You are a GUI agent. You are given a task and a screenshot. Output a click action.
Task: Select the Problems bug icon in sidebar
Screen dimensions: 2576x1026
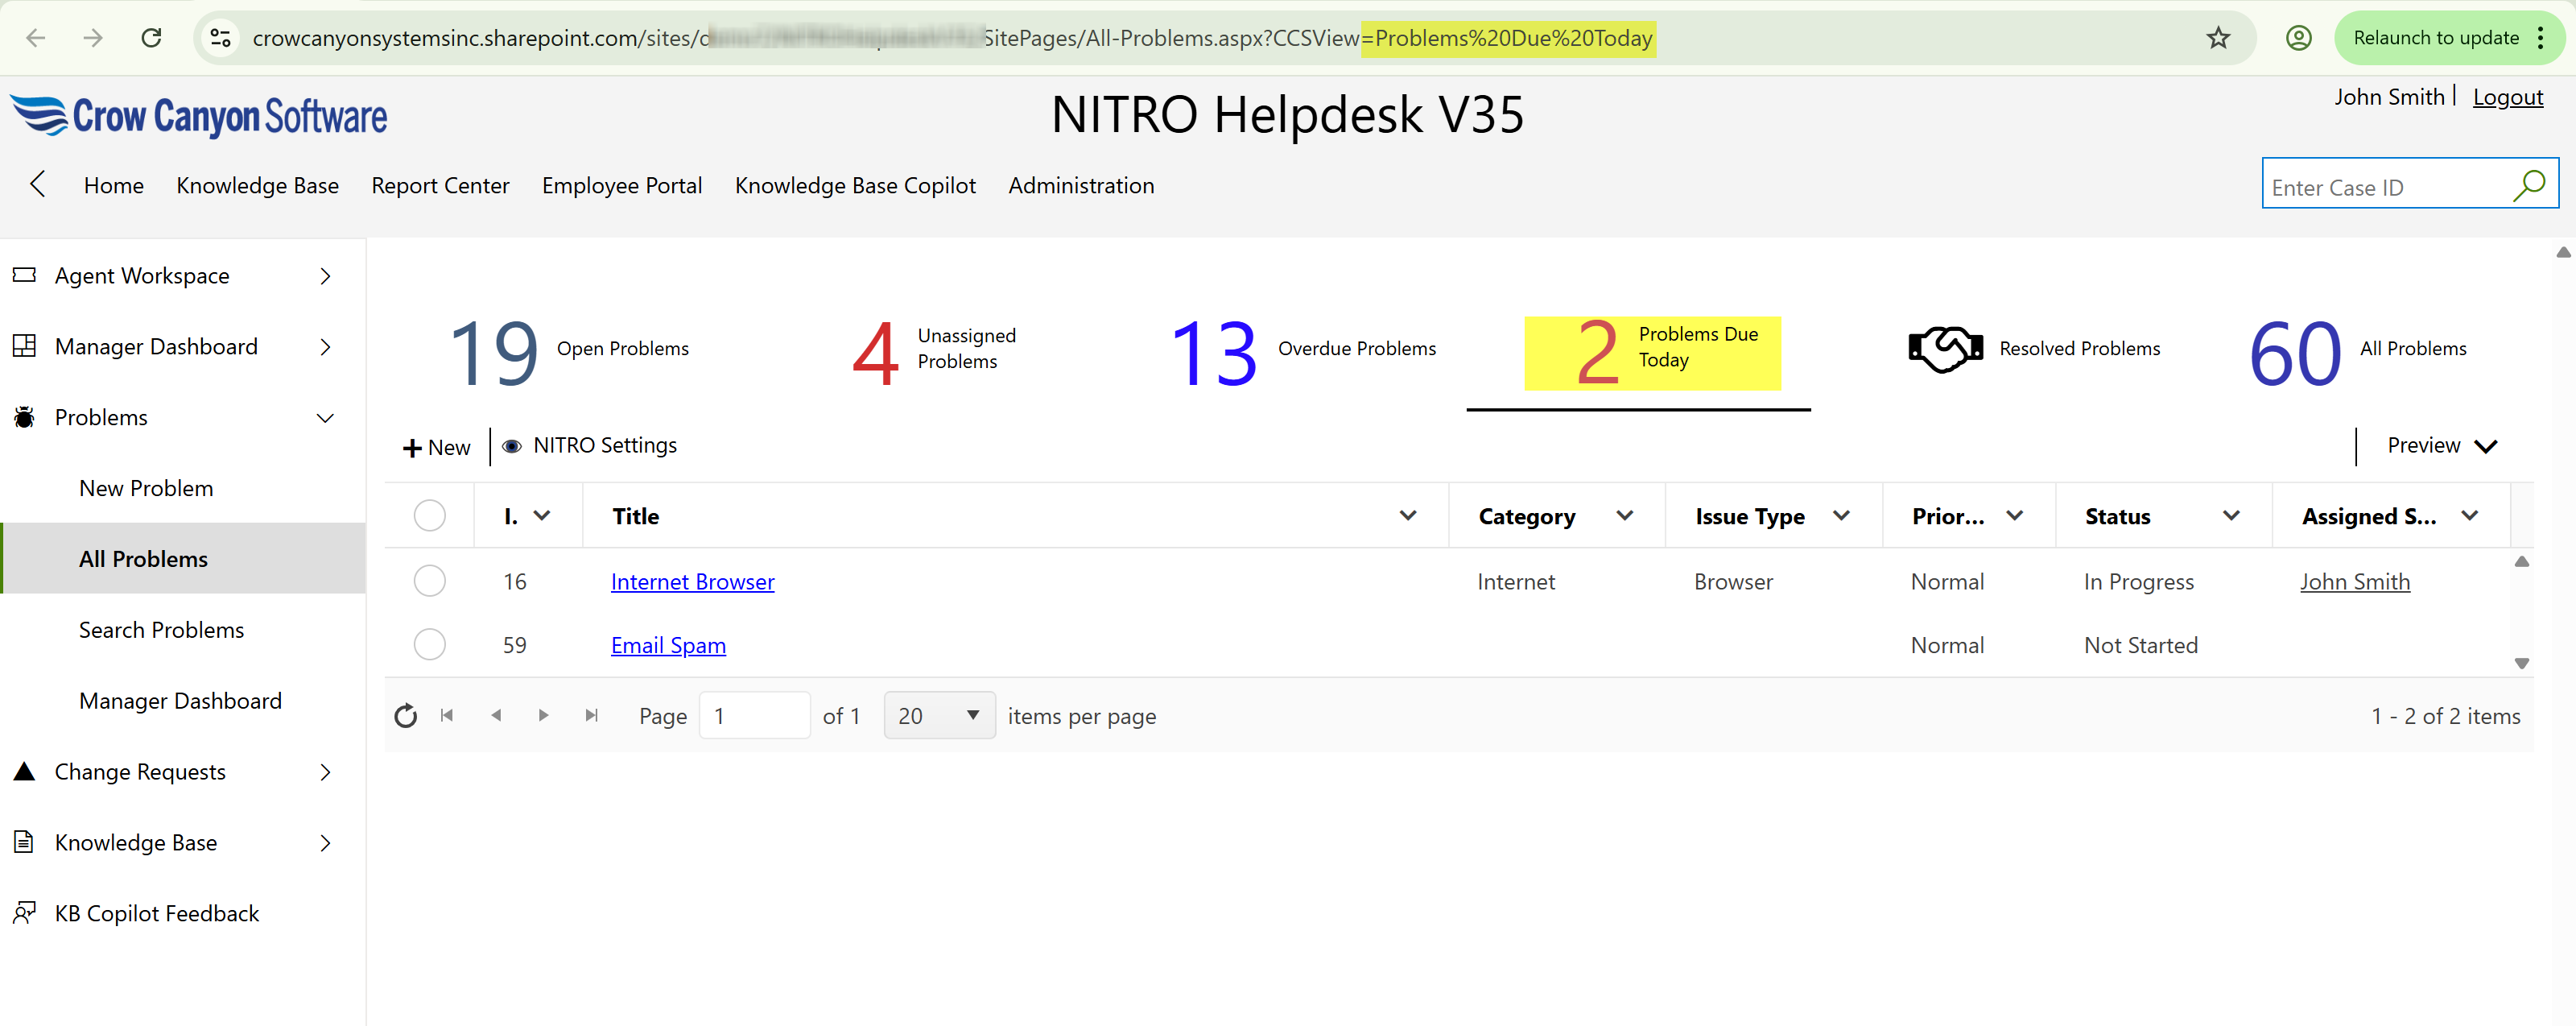[23, 417]
